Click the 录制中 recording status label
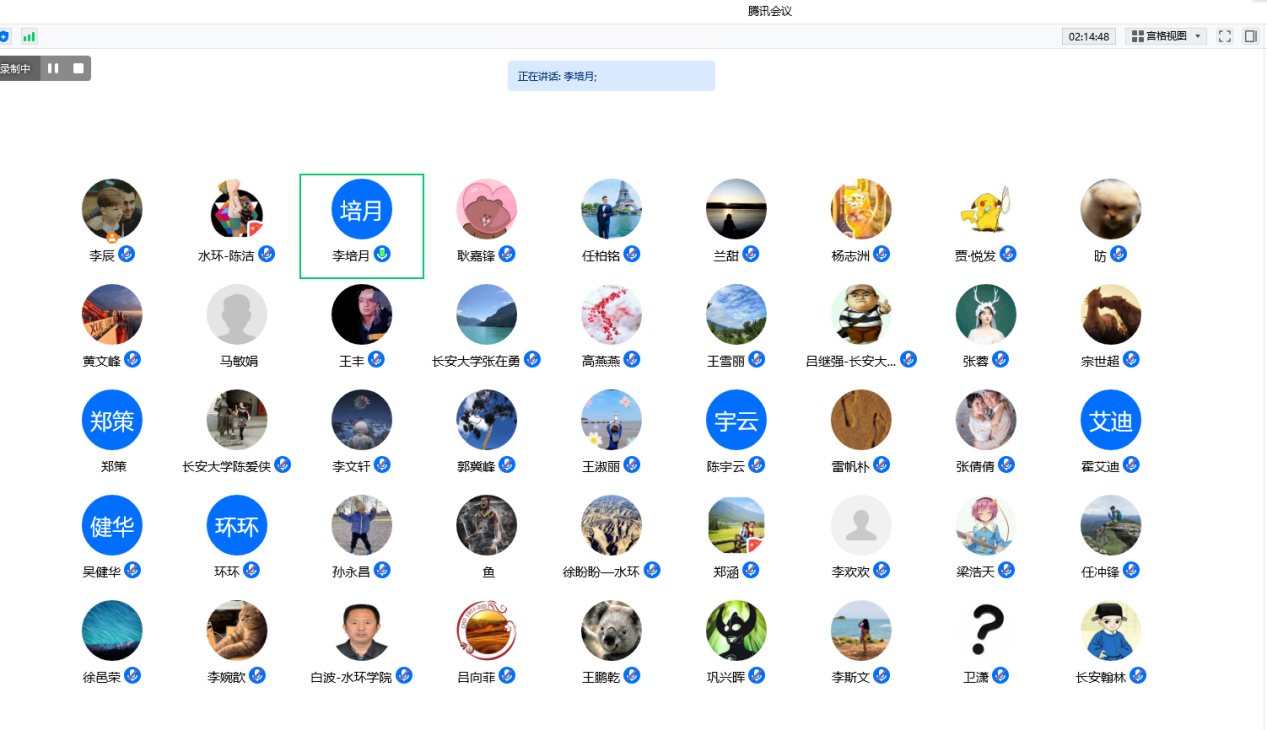Viewport: 1267px width, 730px height. click(16, 68)
